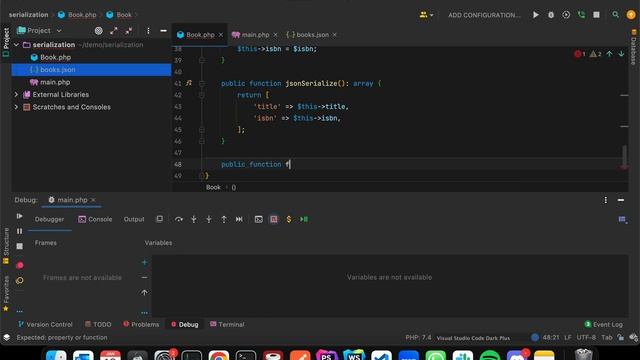Image resolution: width=640 pixels, height=360 pixels.
Task: Fold jsonSerialize function at line 41
Action: 202,83
